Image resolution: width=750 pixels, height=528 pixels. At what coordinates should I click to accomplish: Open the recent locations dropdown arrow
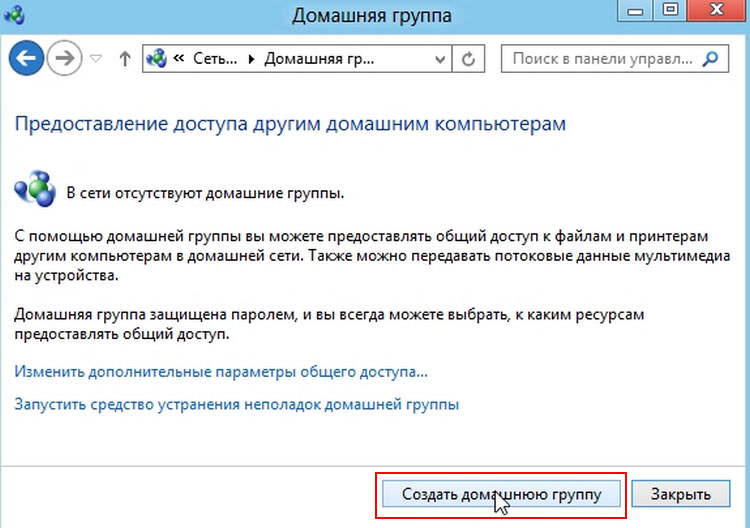[x=96, y=59]
